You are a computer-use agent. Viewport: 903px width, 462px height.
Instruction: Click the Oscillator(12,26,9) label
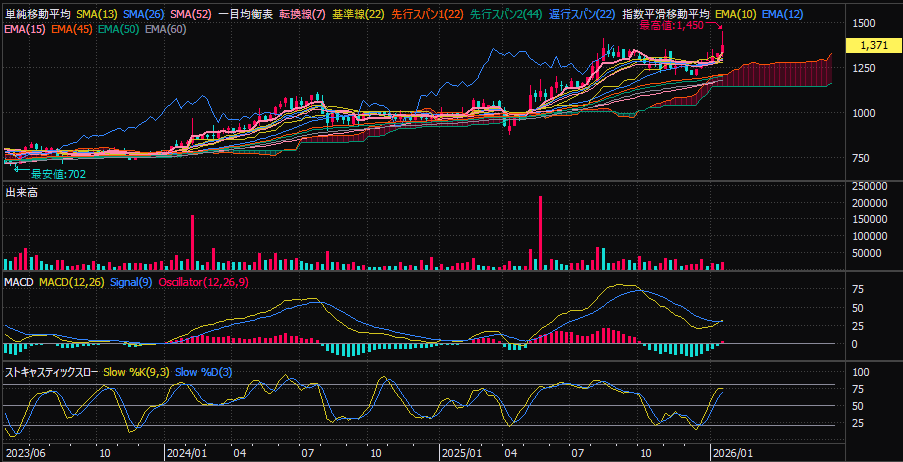click(x=203, y=283)
